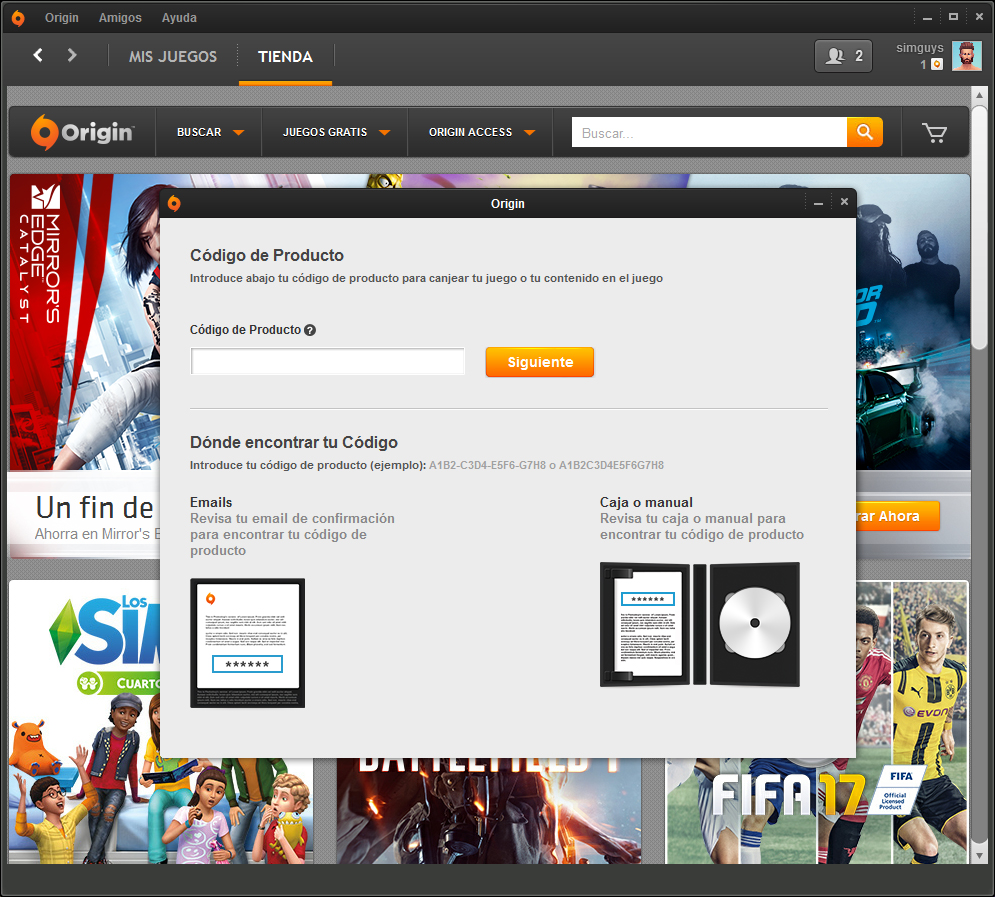The image size is (995, 897).
Task: Click the Origin logo in title bar
Action: tap(18, 18)
